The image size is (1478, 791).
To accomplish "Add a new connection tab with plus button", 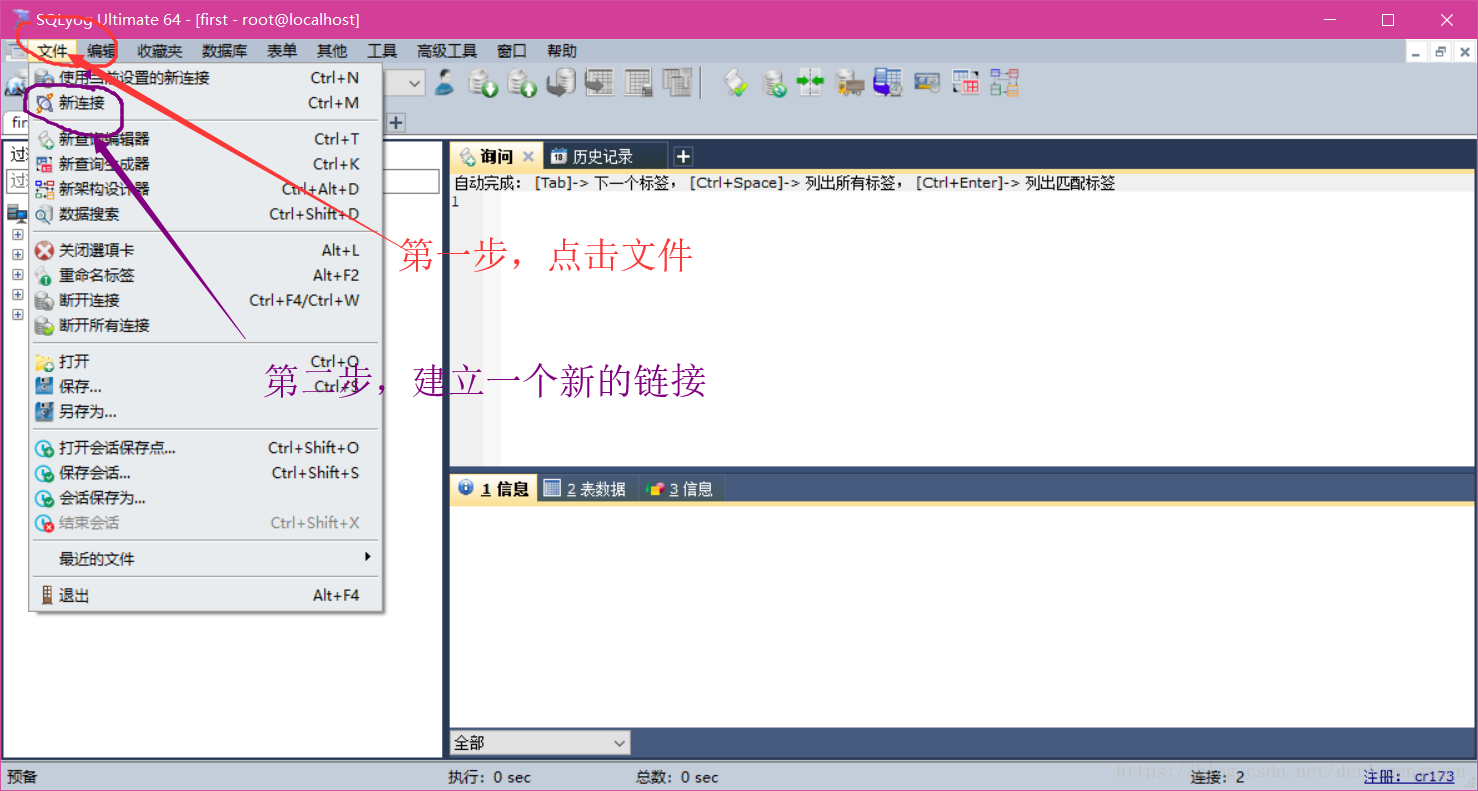I will click(x=396, y=122).
